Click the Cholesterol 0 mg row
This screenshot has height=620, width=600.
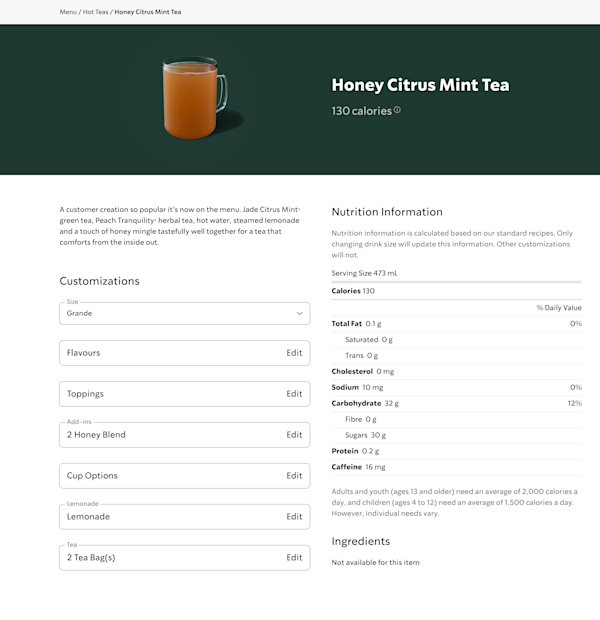[x=456, y=371]
